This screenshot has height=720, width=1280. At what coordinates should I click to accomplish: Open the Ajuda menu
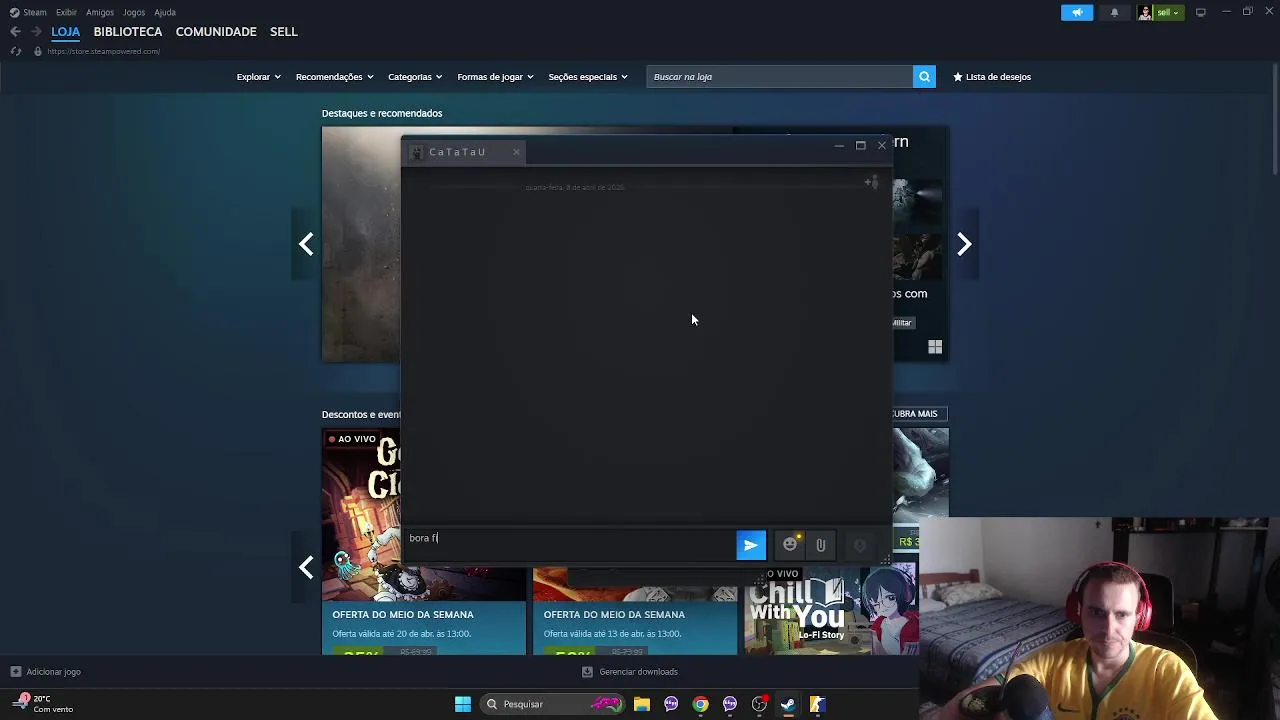click(165, 12)
